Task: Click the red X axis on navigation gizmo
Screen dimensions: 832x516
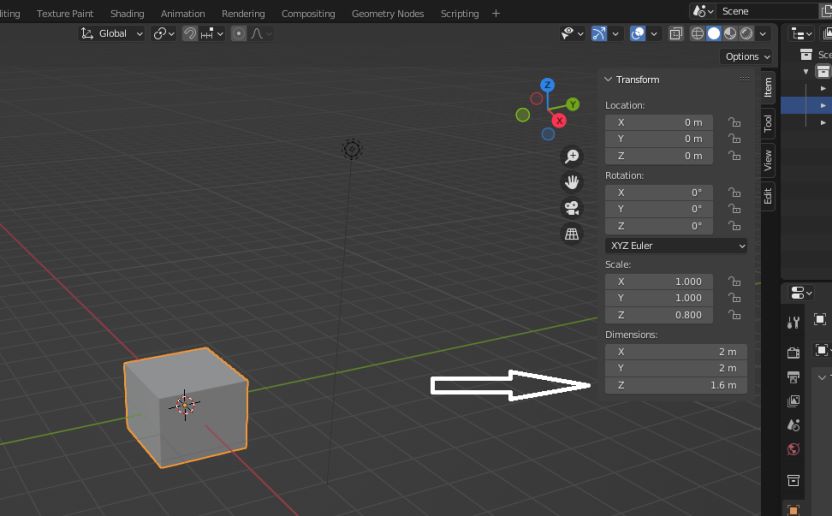Action: [x=559, y=120]
